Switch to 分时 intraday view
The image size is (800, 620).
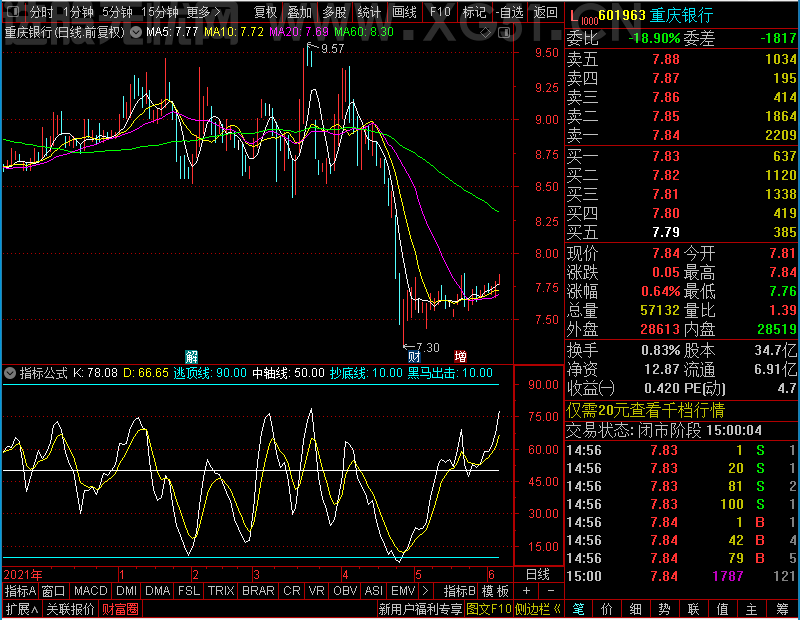[x=41, y=12]
